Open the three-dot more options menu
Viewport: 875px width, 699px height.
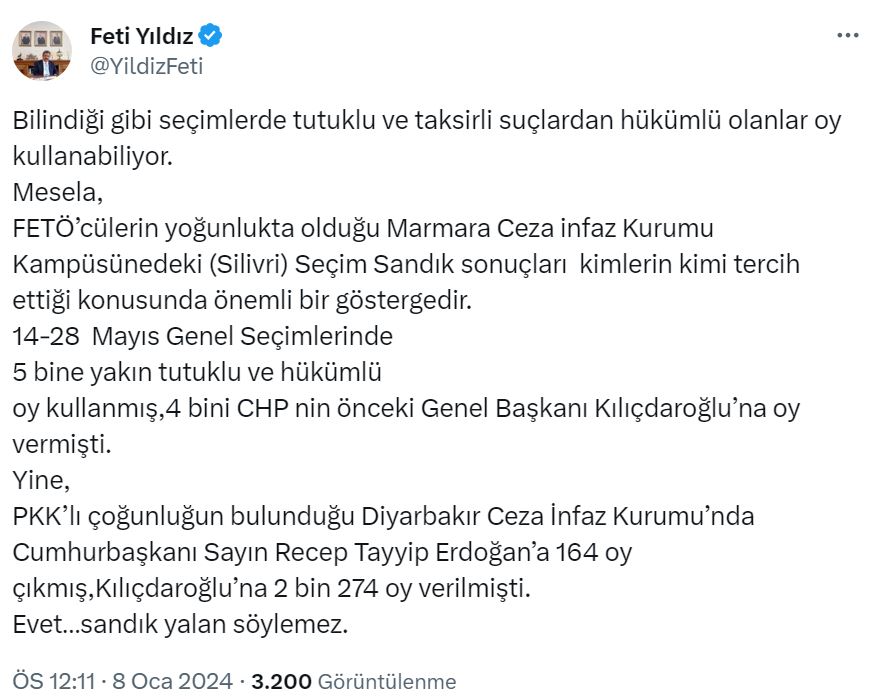[x=847, y=35]
